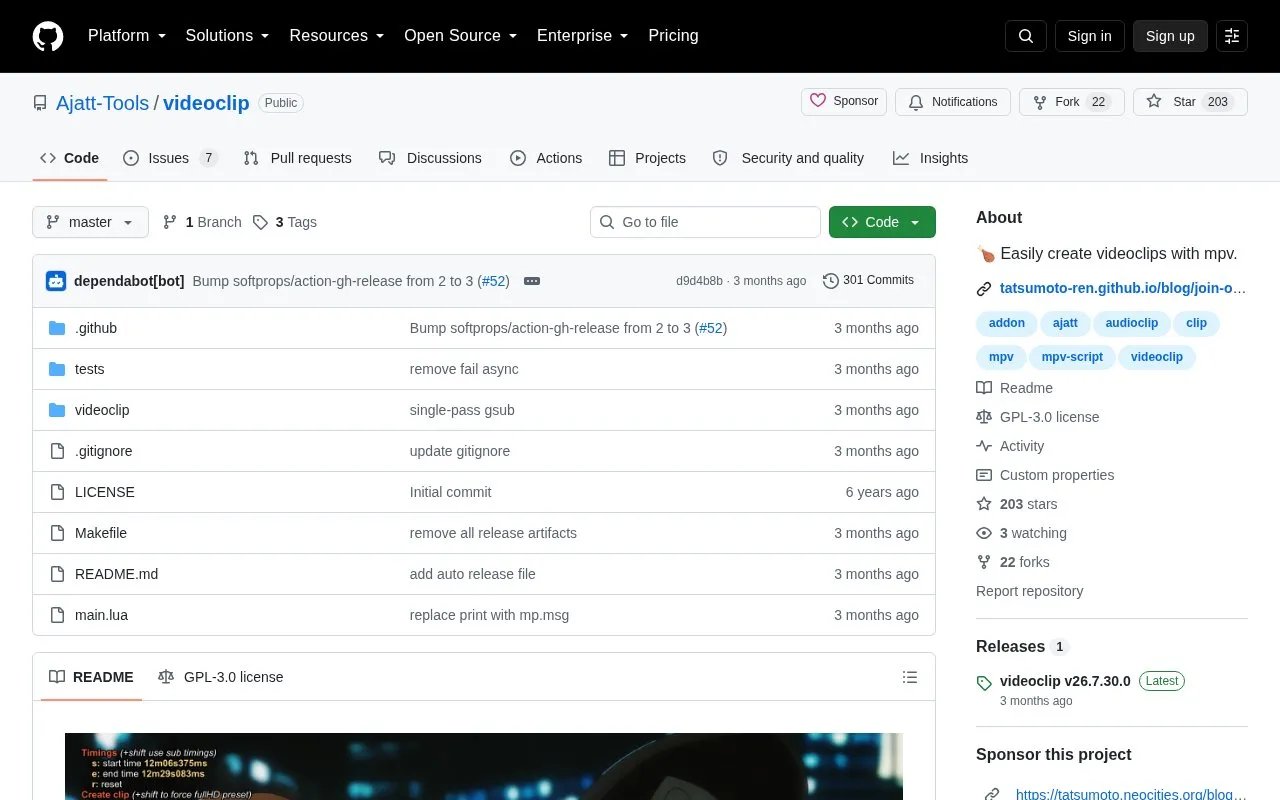Click the "Latest" release badge

1162,681
